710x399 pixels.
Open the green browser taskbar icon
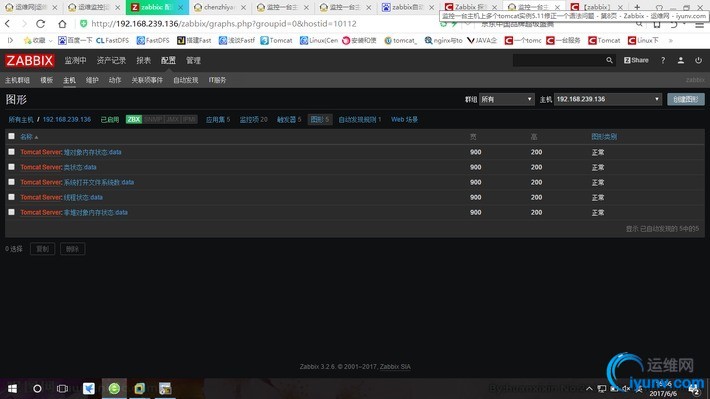pyautogui.click(x=114, y=389)
